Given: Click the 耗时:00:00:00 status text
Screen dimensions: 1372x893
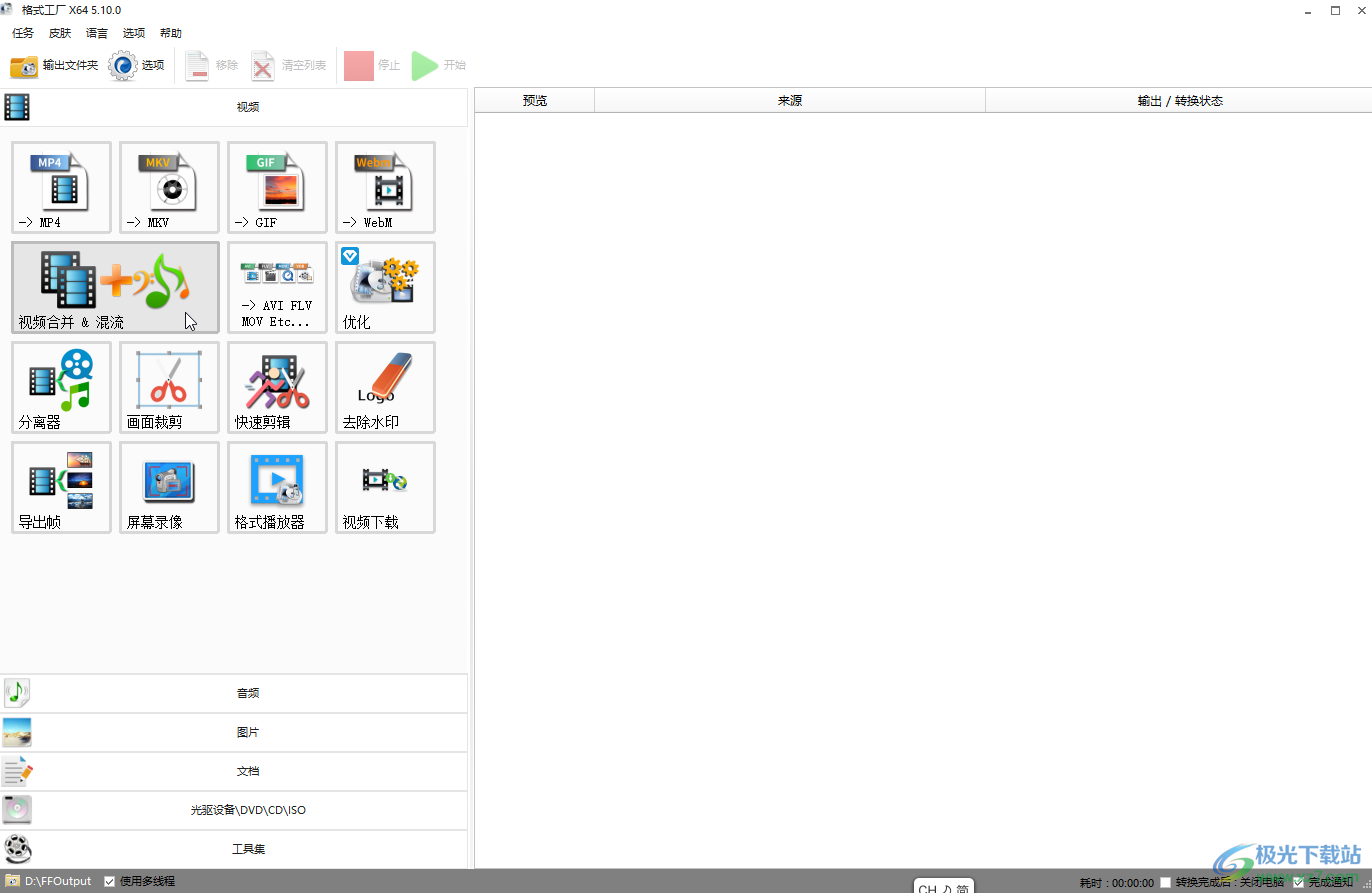Looking at the screenshot, I should 1117,884.
